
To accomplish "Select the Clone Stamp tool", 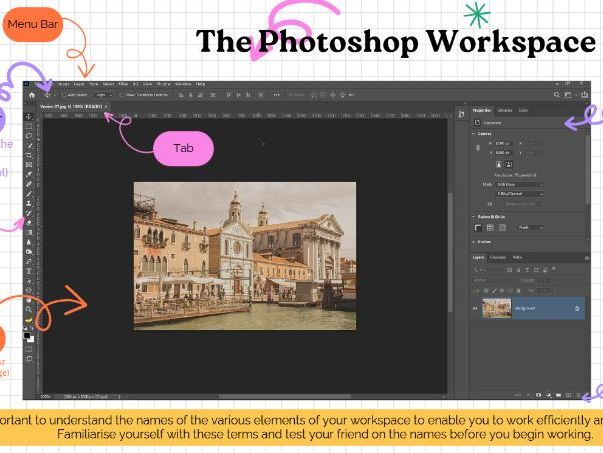I will click(x=29, y=203).
